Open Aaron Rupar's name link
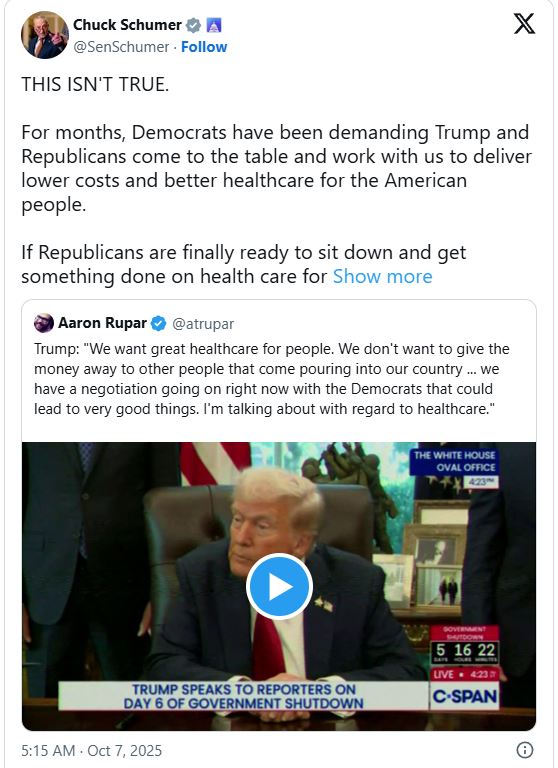558x768 pixels. [x=102, y=323]
